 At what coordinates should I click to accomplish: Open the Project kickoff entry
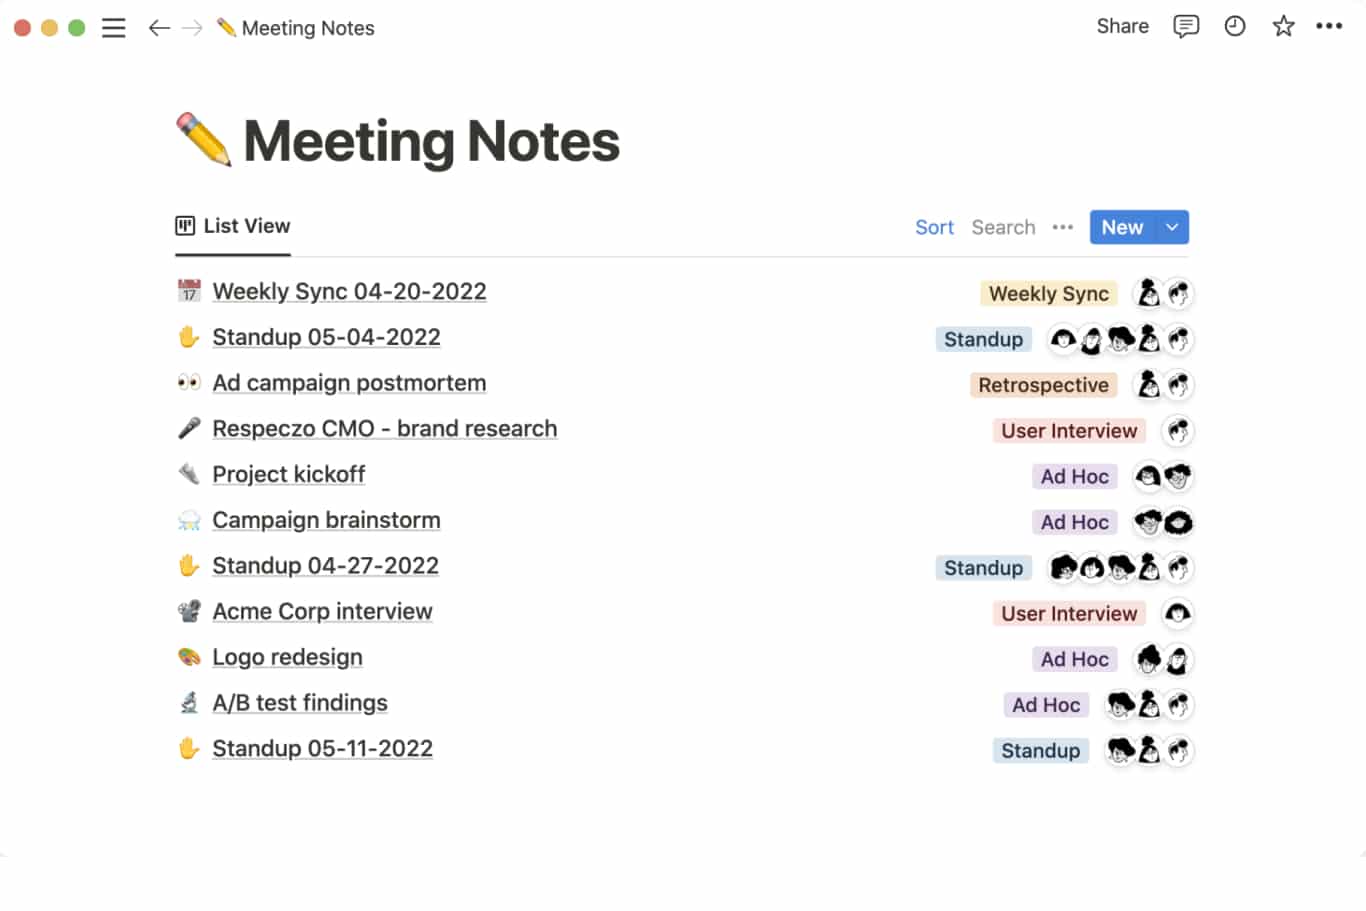tap(288, 474)
